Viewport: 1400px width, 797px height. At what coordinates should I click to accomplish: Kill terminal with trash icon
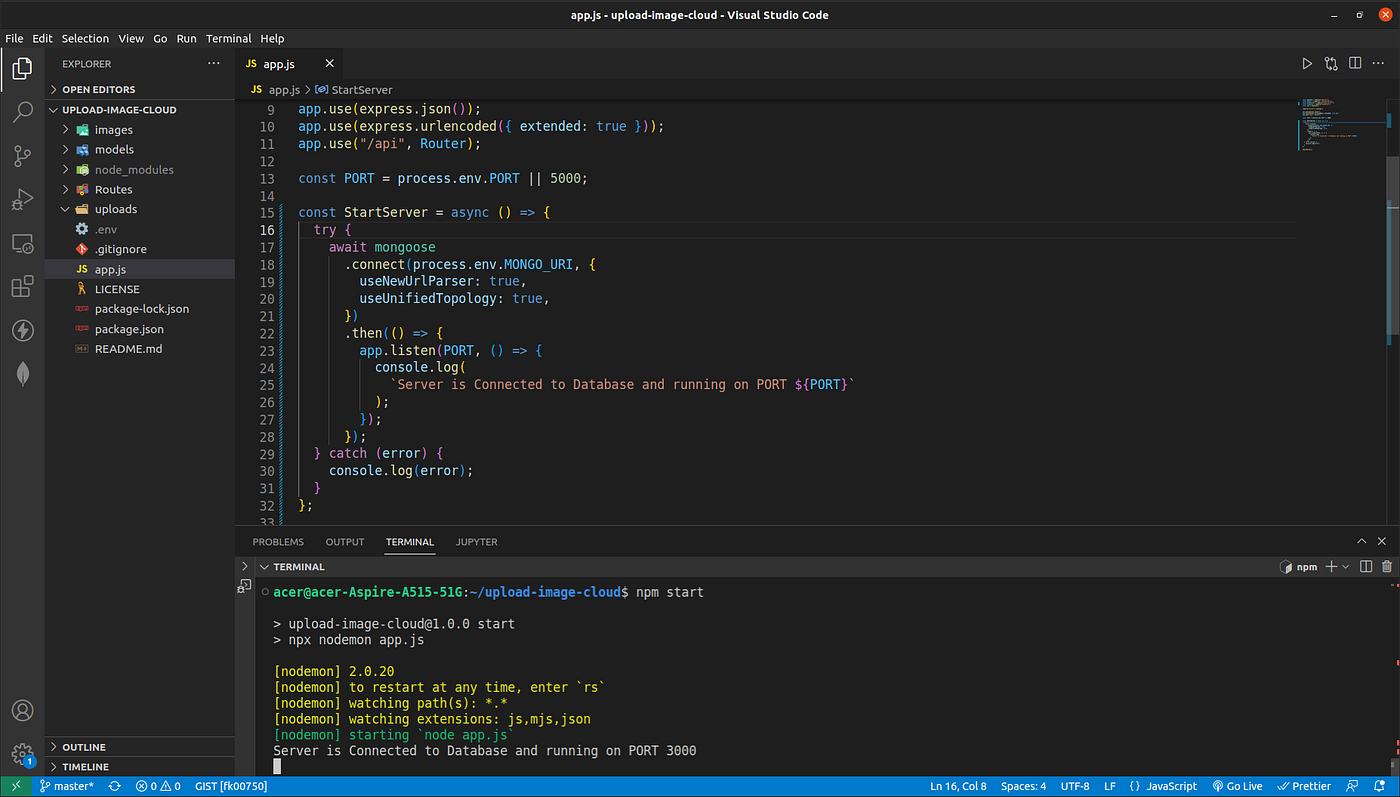click(1386, 567)
